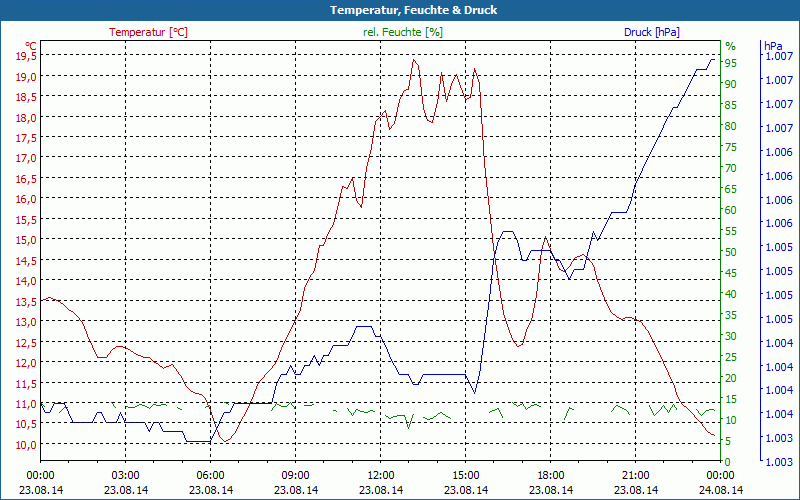Click the '17,0' temperature axis value
The image size is (800, 500).
point(26,158)
